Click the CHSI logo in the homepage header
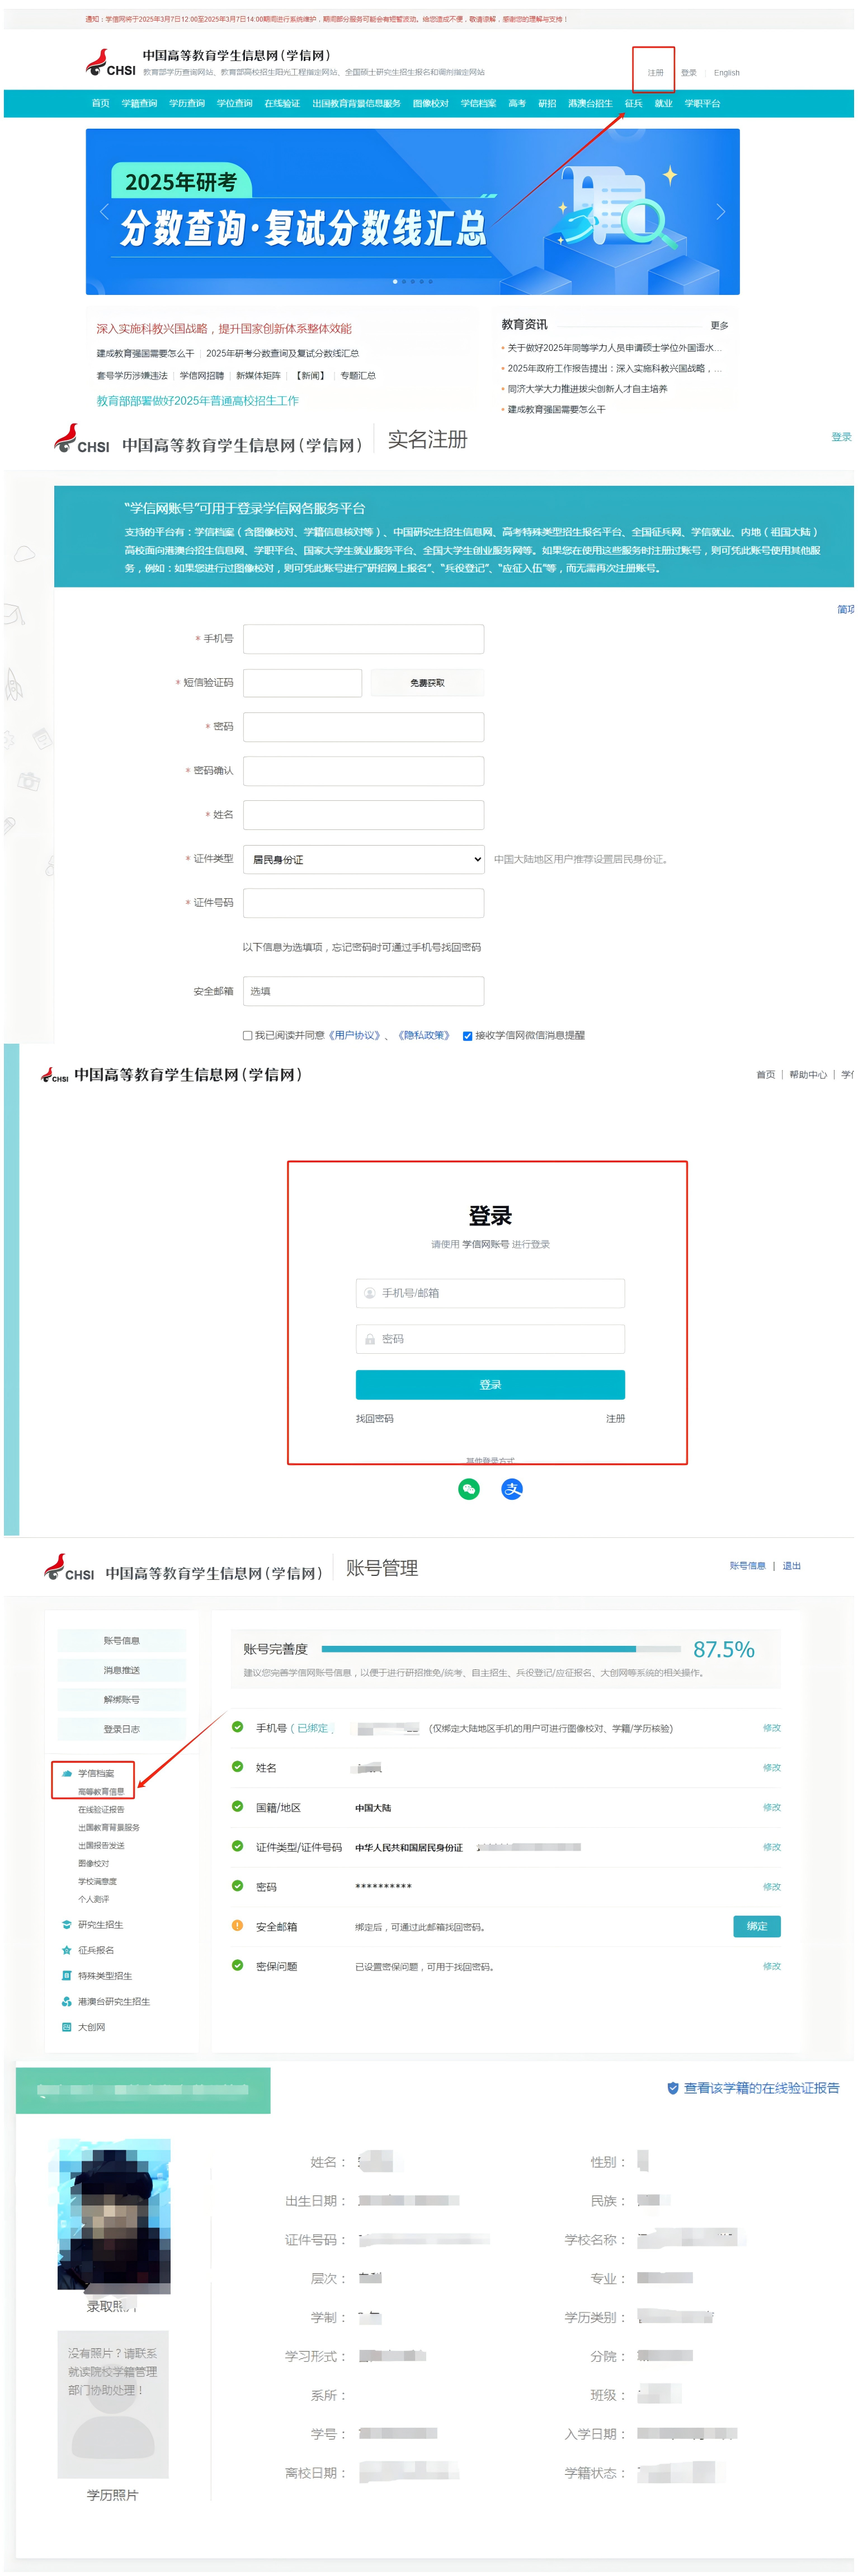 [x=110, y=62]
